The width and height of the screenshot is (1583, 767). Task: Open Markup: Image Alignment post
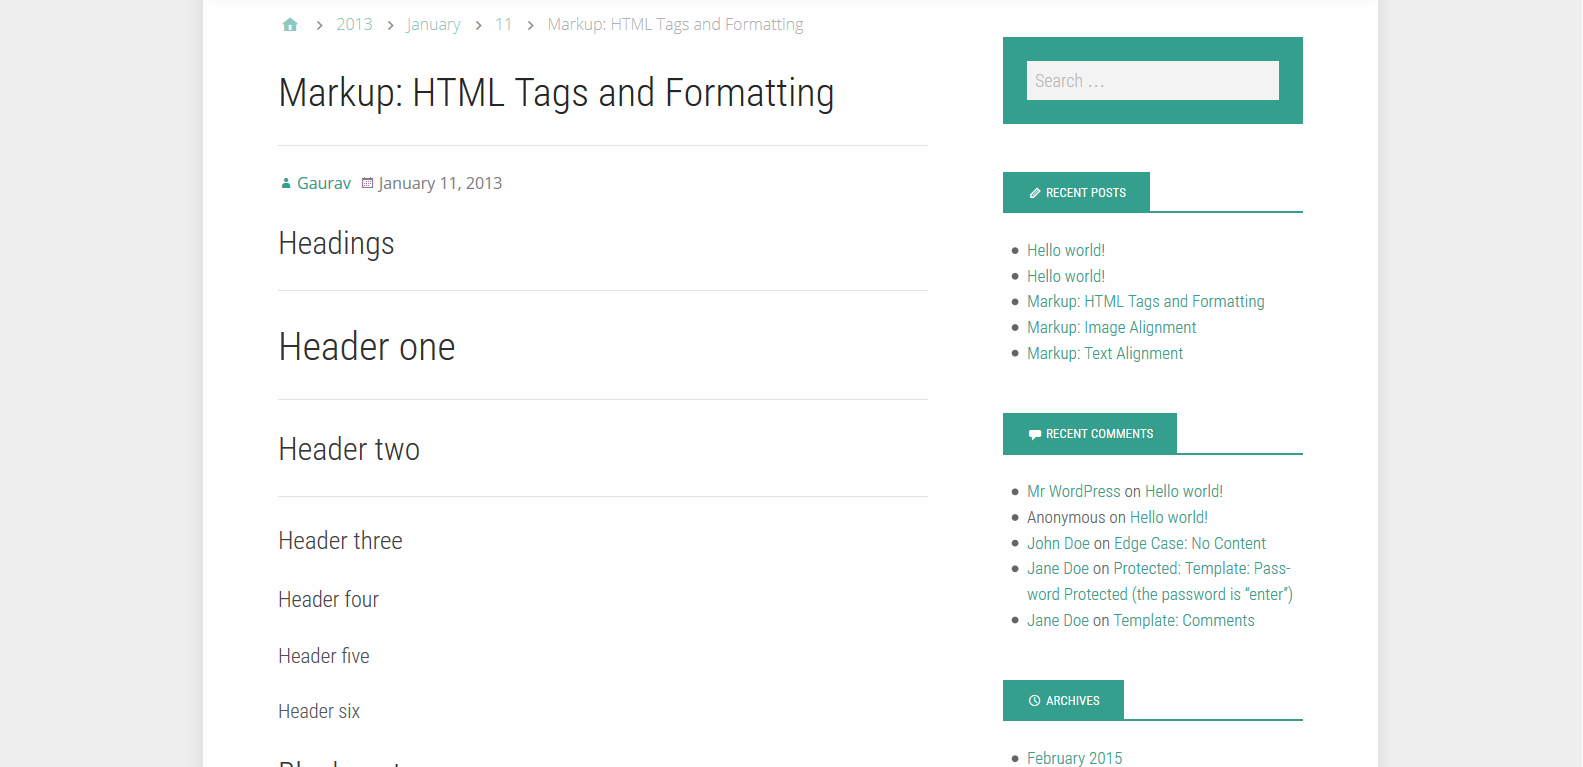tap(1111, 327)
